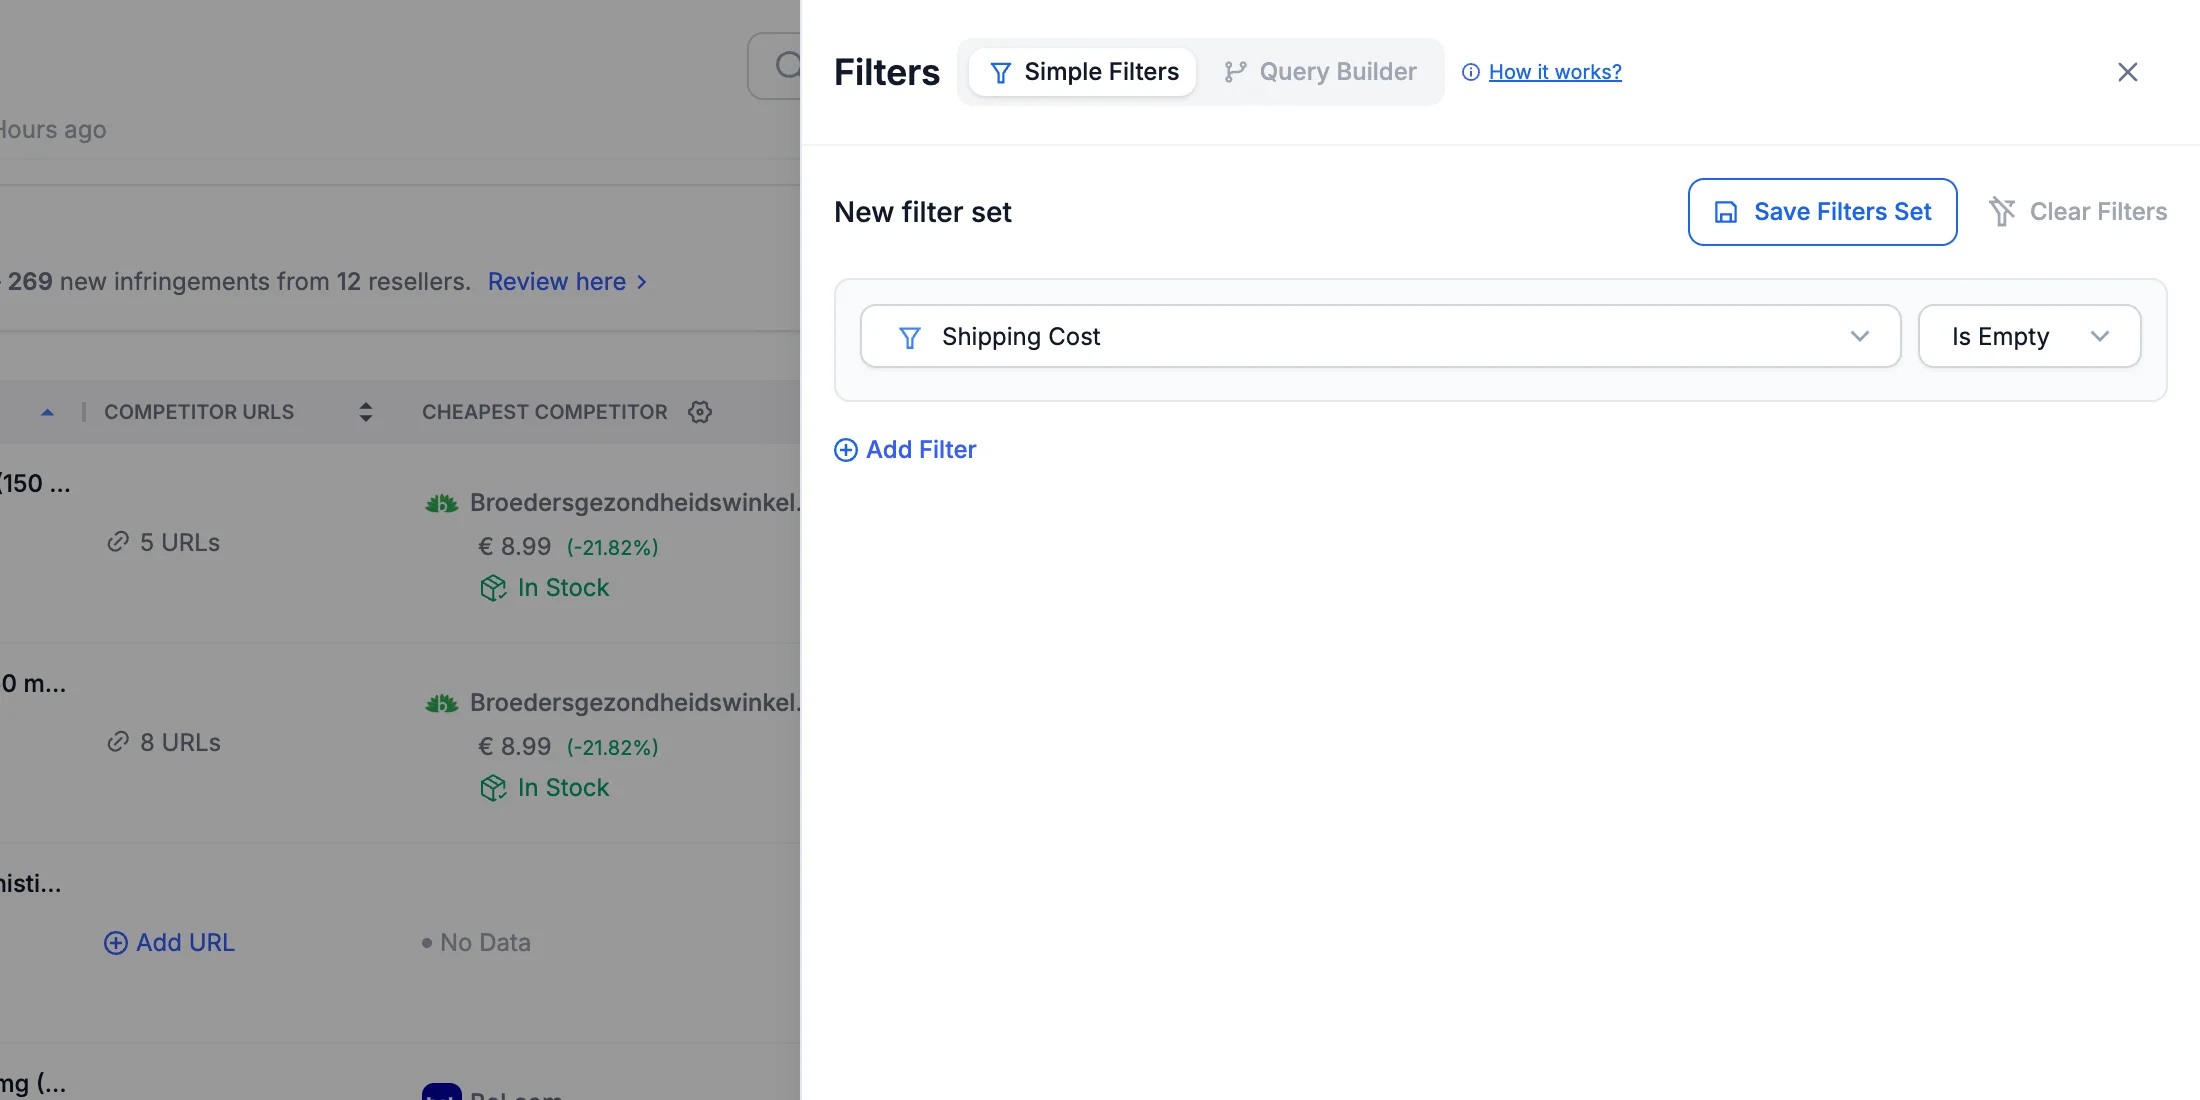Sort by Competitor URLs column
The image size is (2200, 1100).
coord(366,412)
